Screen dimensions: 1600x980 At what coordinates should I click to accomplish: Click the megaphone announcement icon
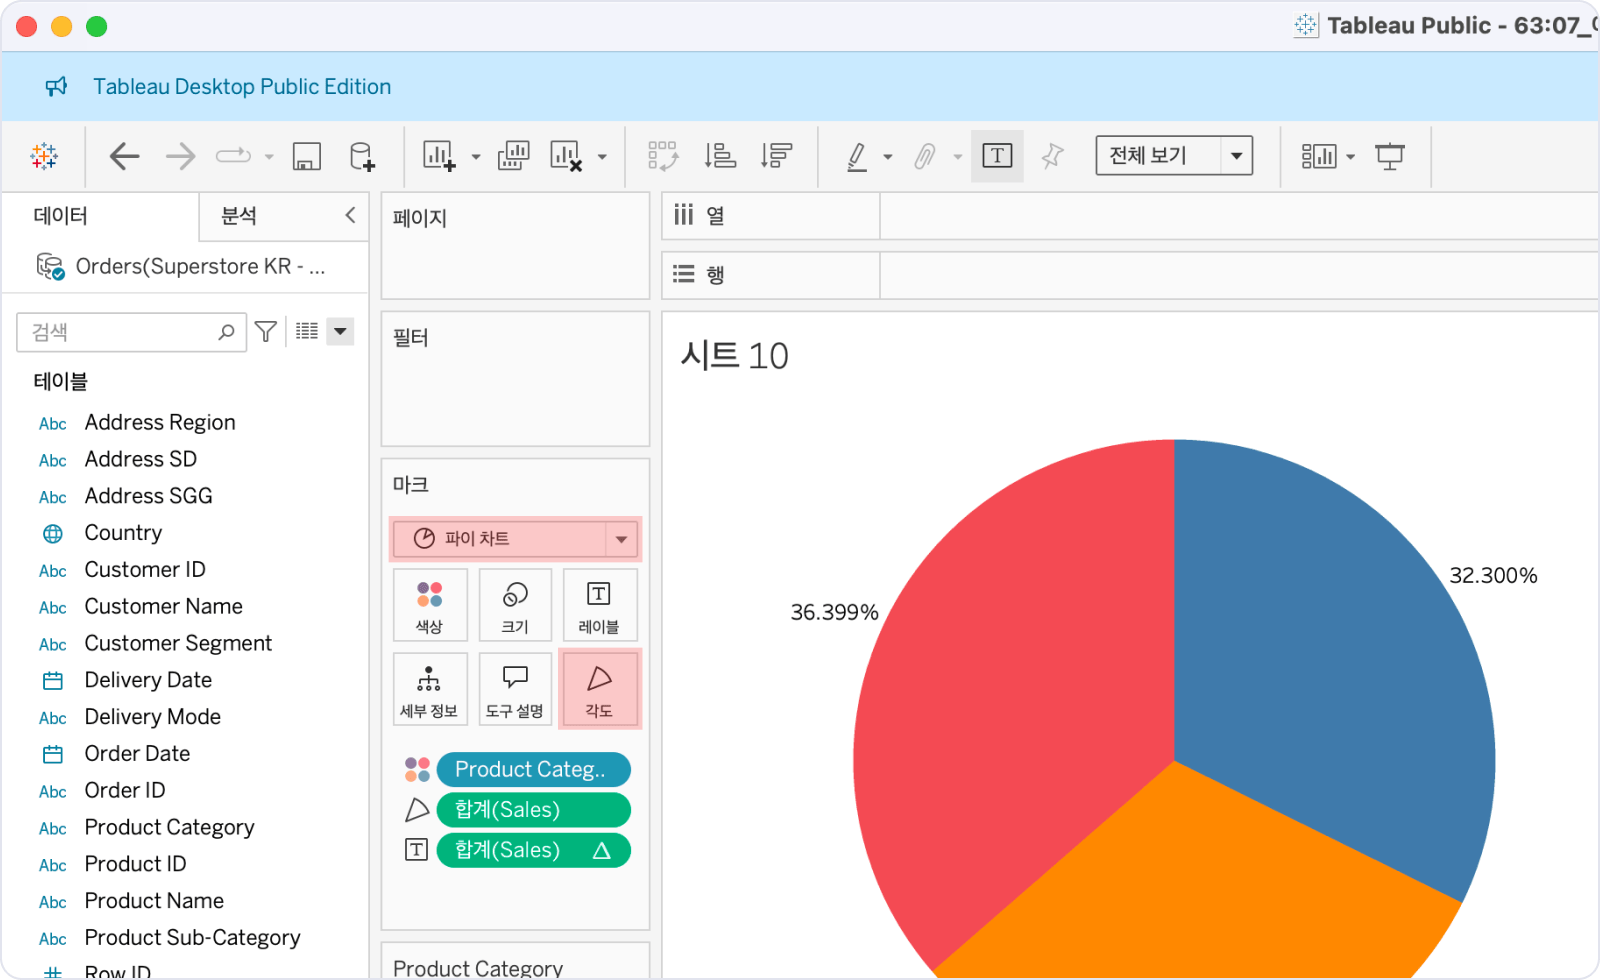point(56,87)
